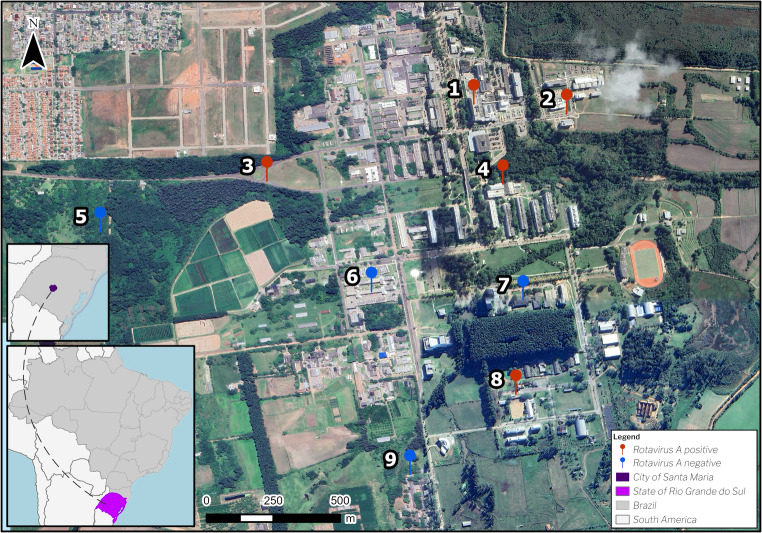Select the red pin at site 2
This screenshot has width=762, height=533.
tap(567, 102)
